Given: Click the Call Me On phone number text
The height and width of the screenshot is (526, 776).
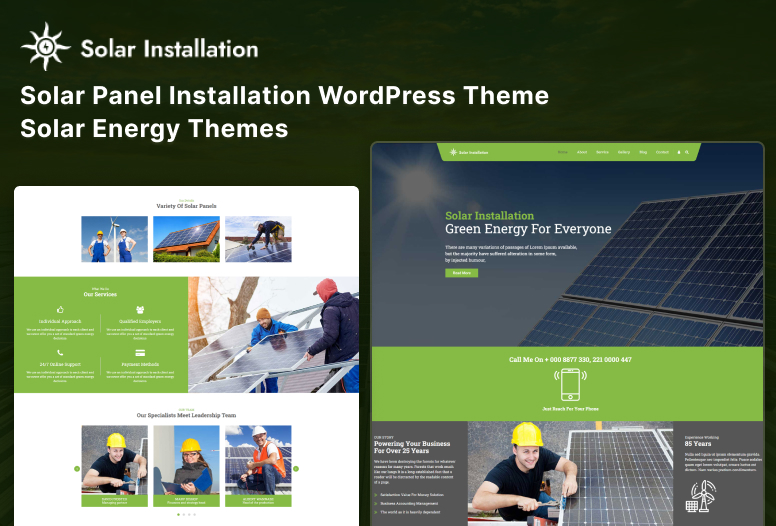Looking at the screenshot, I should [570, 359].
